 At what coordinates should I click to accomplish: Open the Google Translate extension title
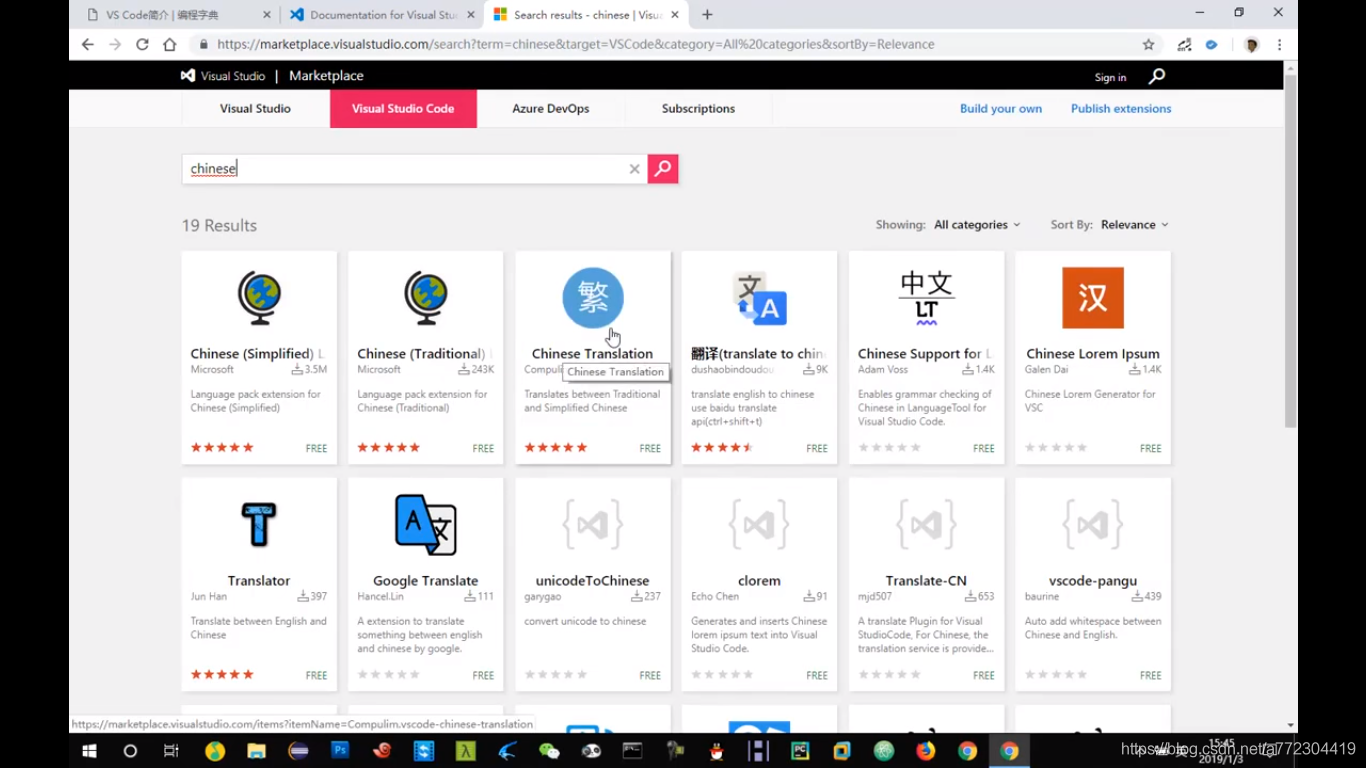(x=425, y=581)
